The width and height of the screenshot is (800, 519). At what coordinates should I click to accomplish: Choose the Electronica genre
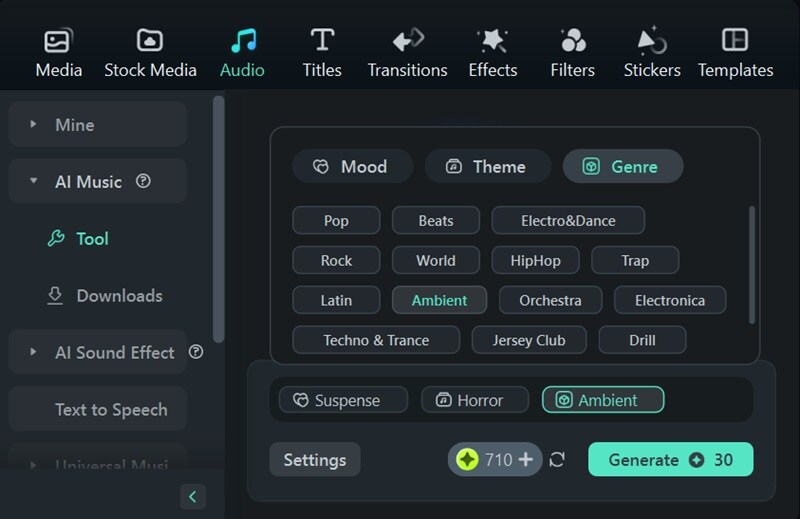point(670,300)
